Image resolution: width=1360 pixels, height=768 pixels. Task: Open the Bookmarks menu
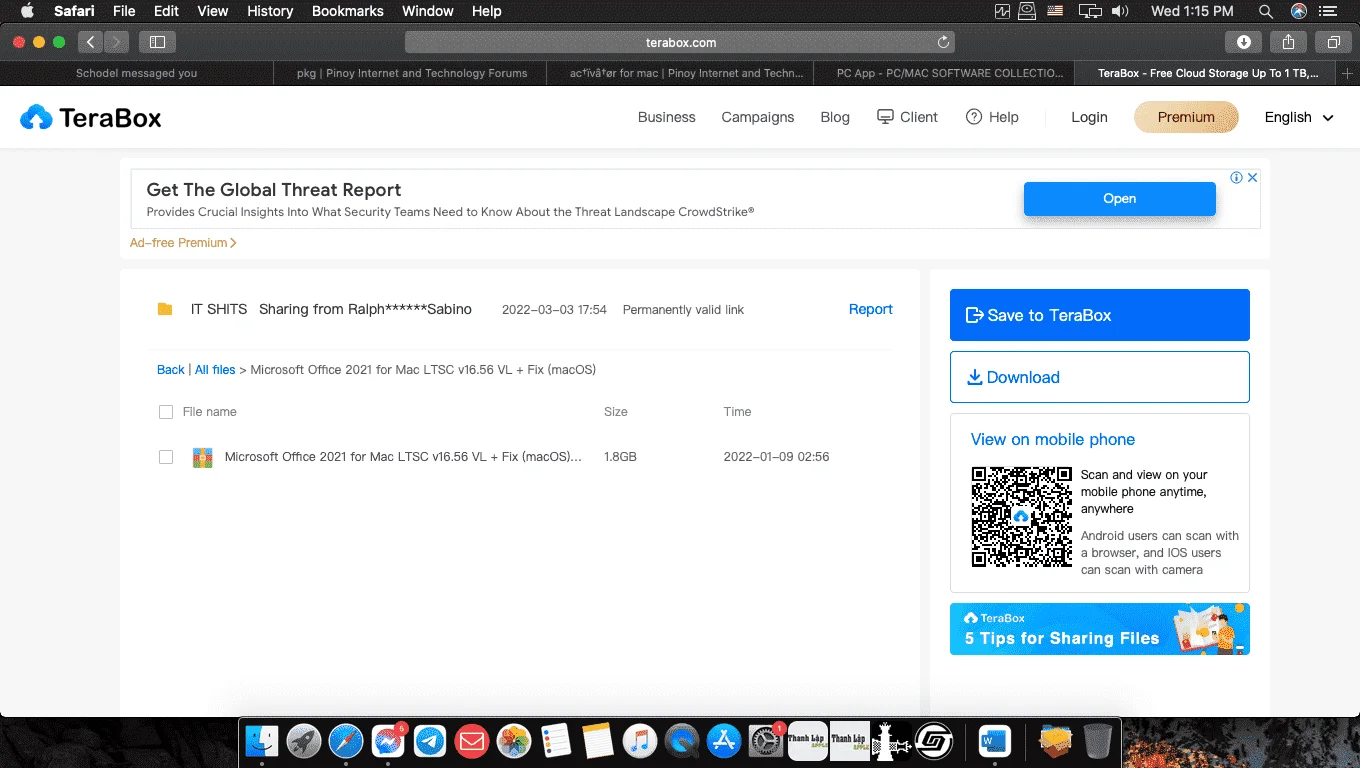point(348,11)
